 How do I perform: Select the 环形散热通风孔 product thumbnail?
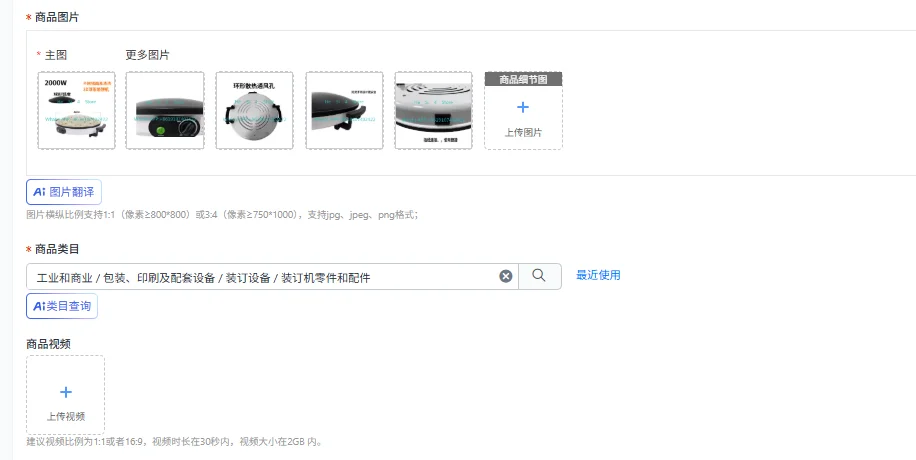coord(254,110)
